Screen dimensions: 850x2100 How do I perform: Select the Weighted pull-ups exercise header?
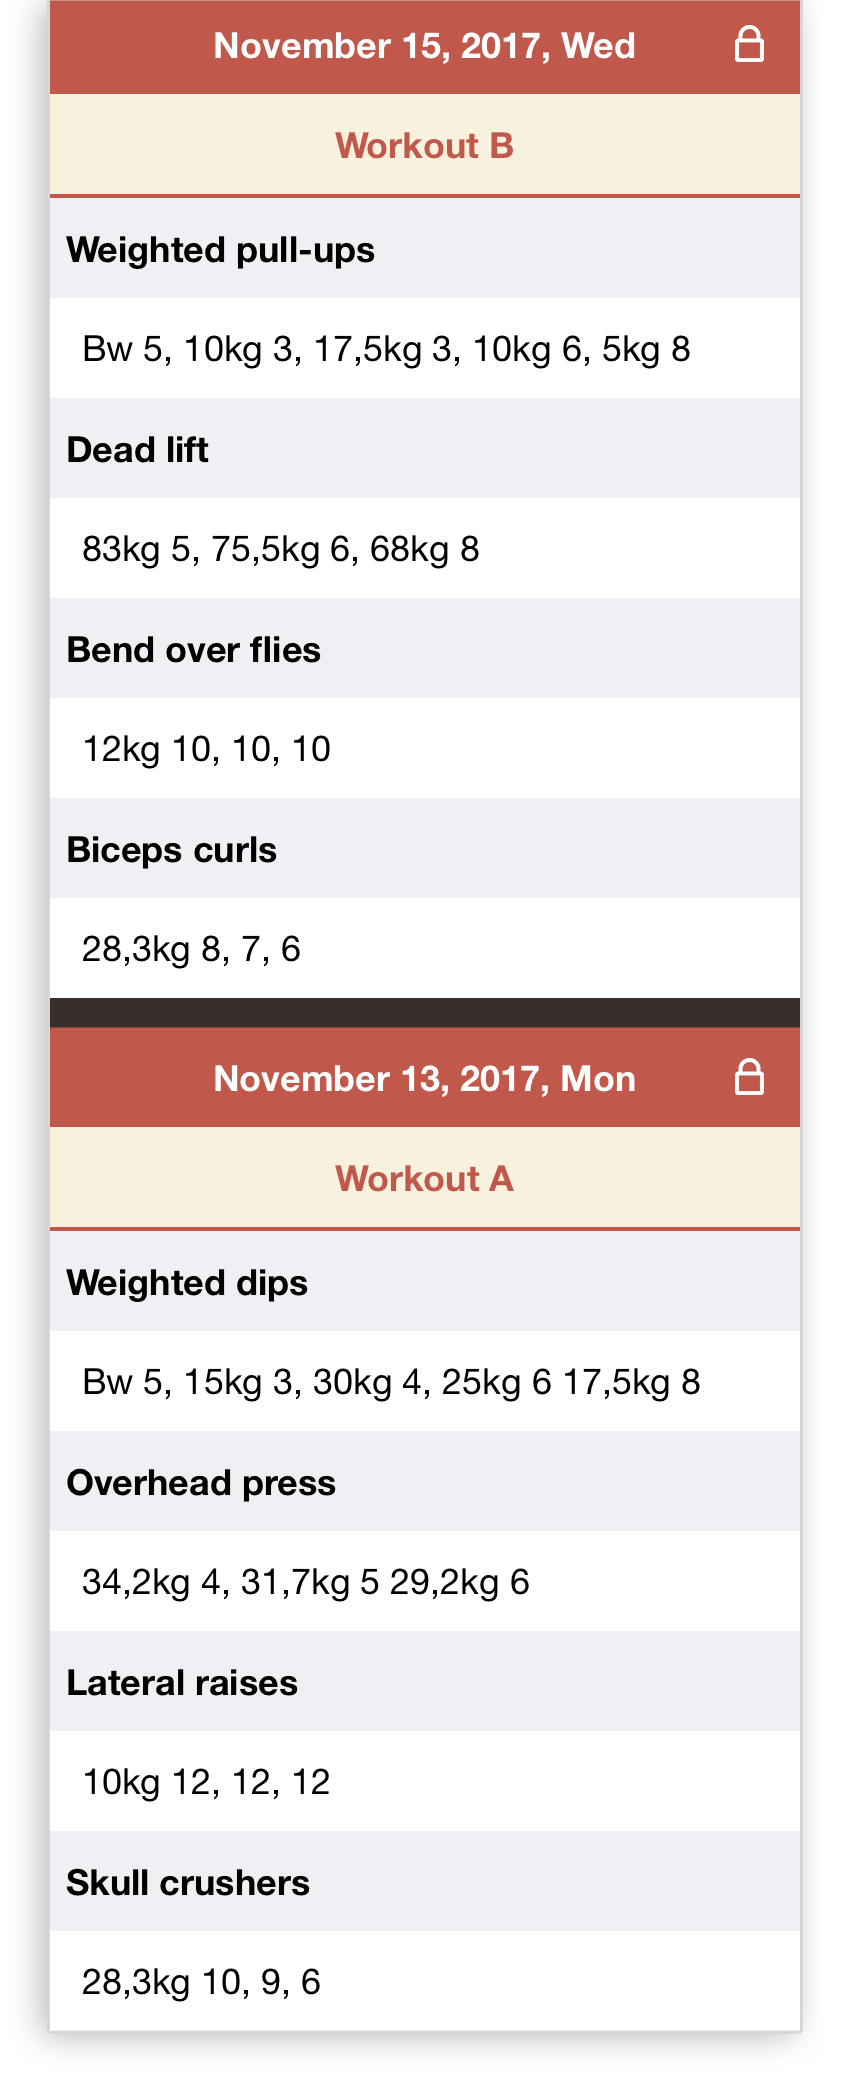(425, 249)
